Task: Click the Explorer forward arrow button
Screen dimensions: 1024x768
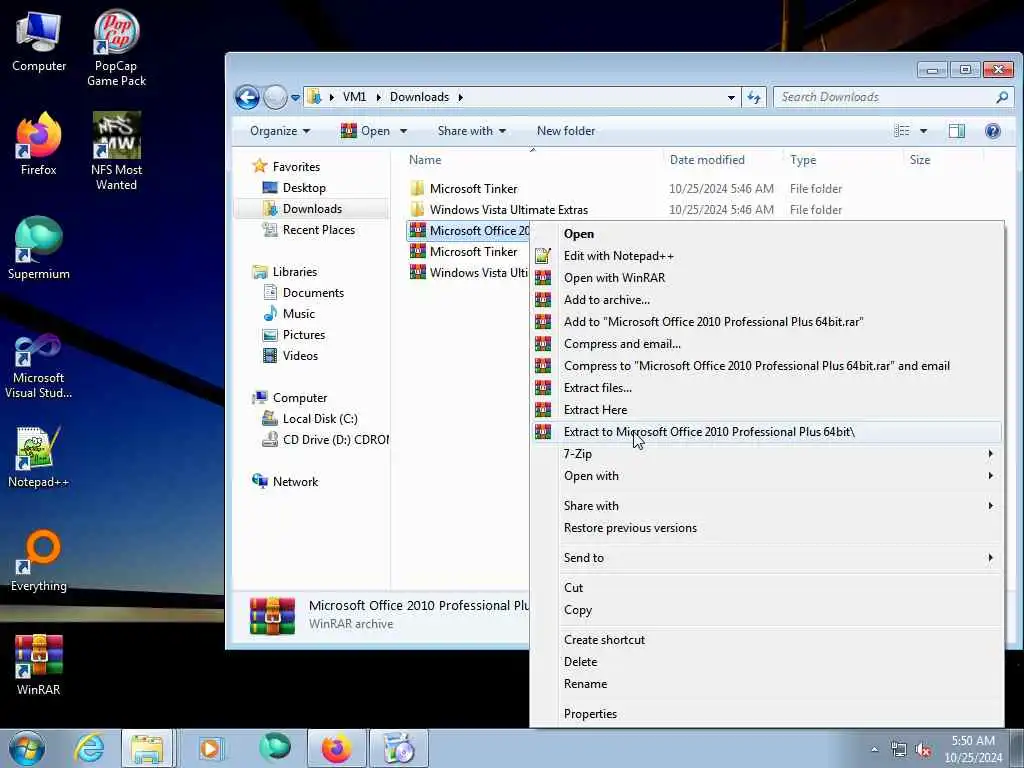Action: (x=275, y=97)
